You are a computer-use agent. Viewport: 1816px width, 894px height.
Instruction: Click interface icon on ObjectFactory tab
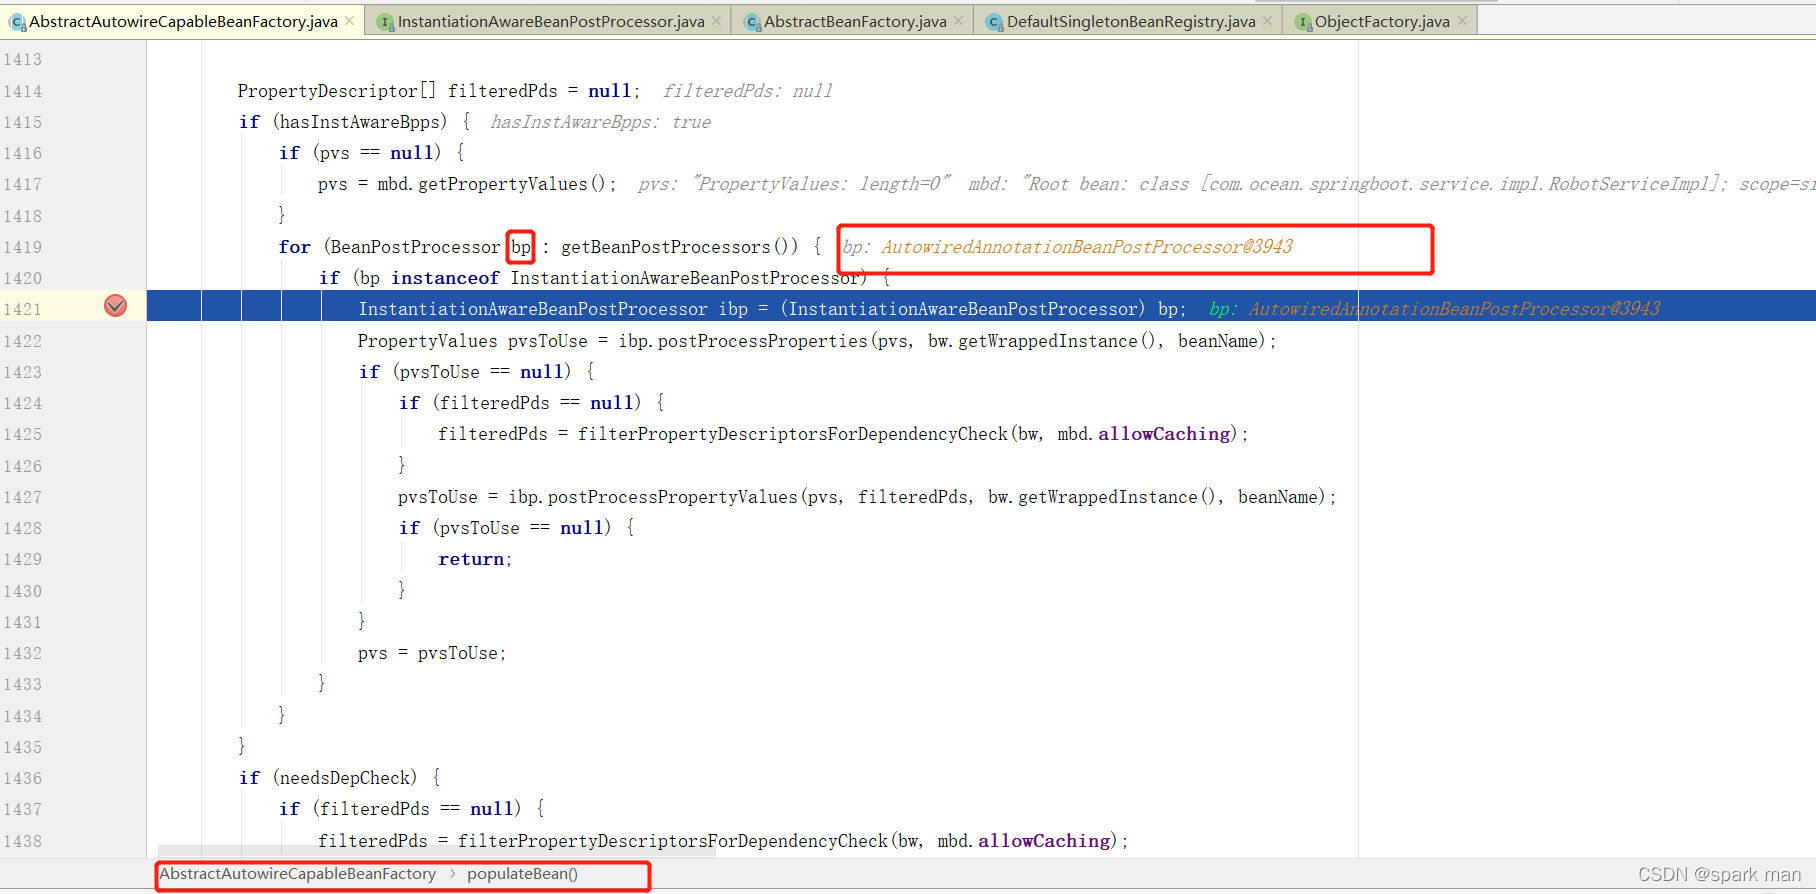[1303, 22]
